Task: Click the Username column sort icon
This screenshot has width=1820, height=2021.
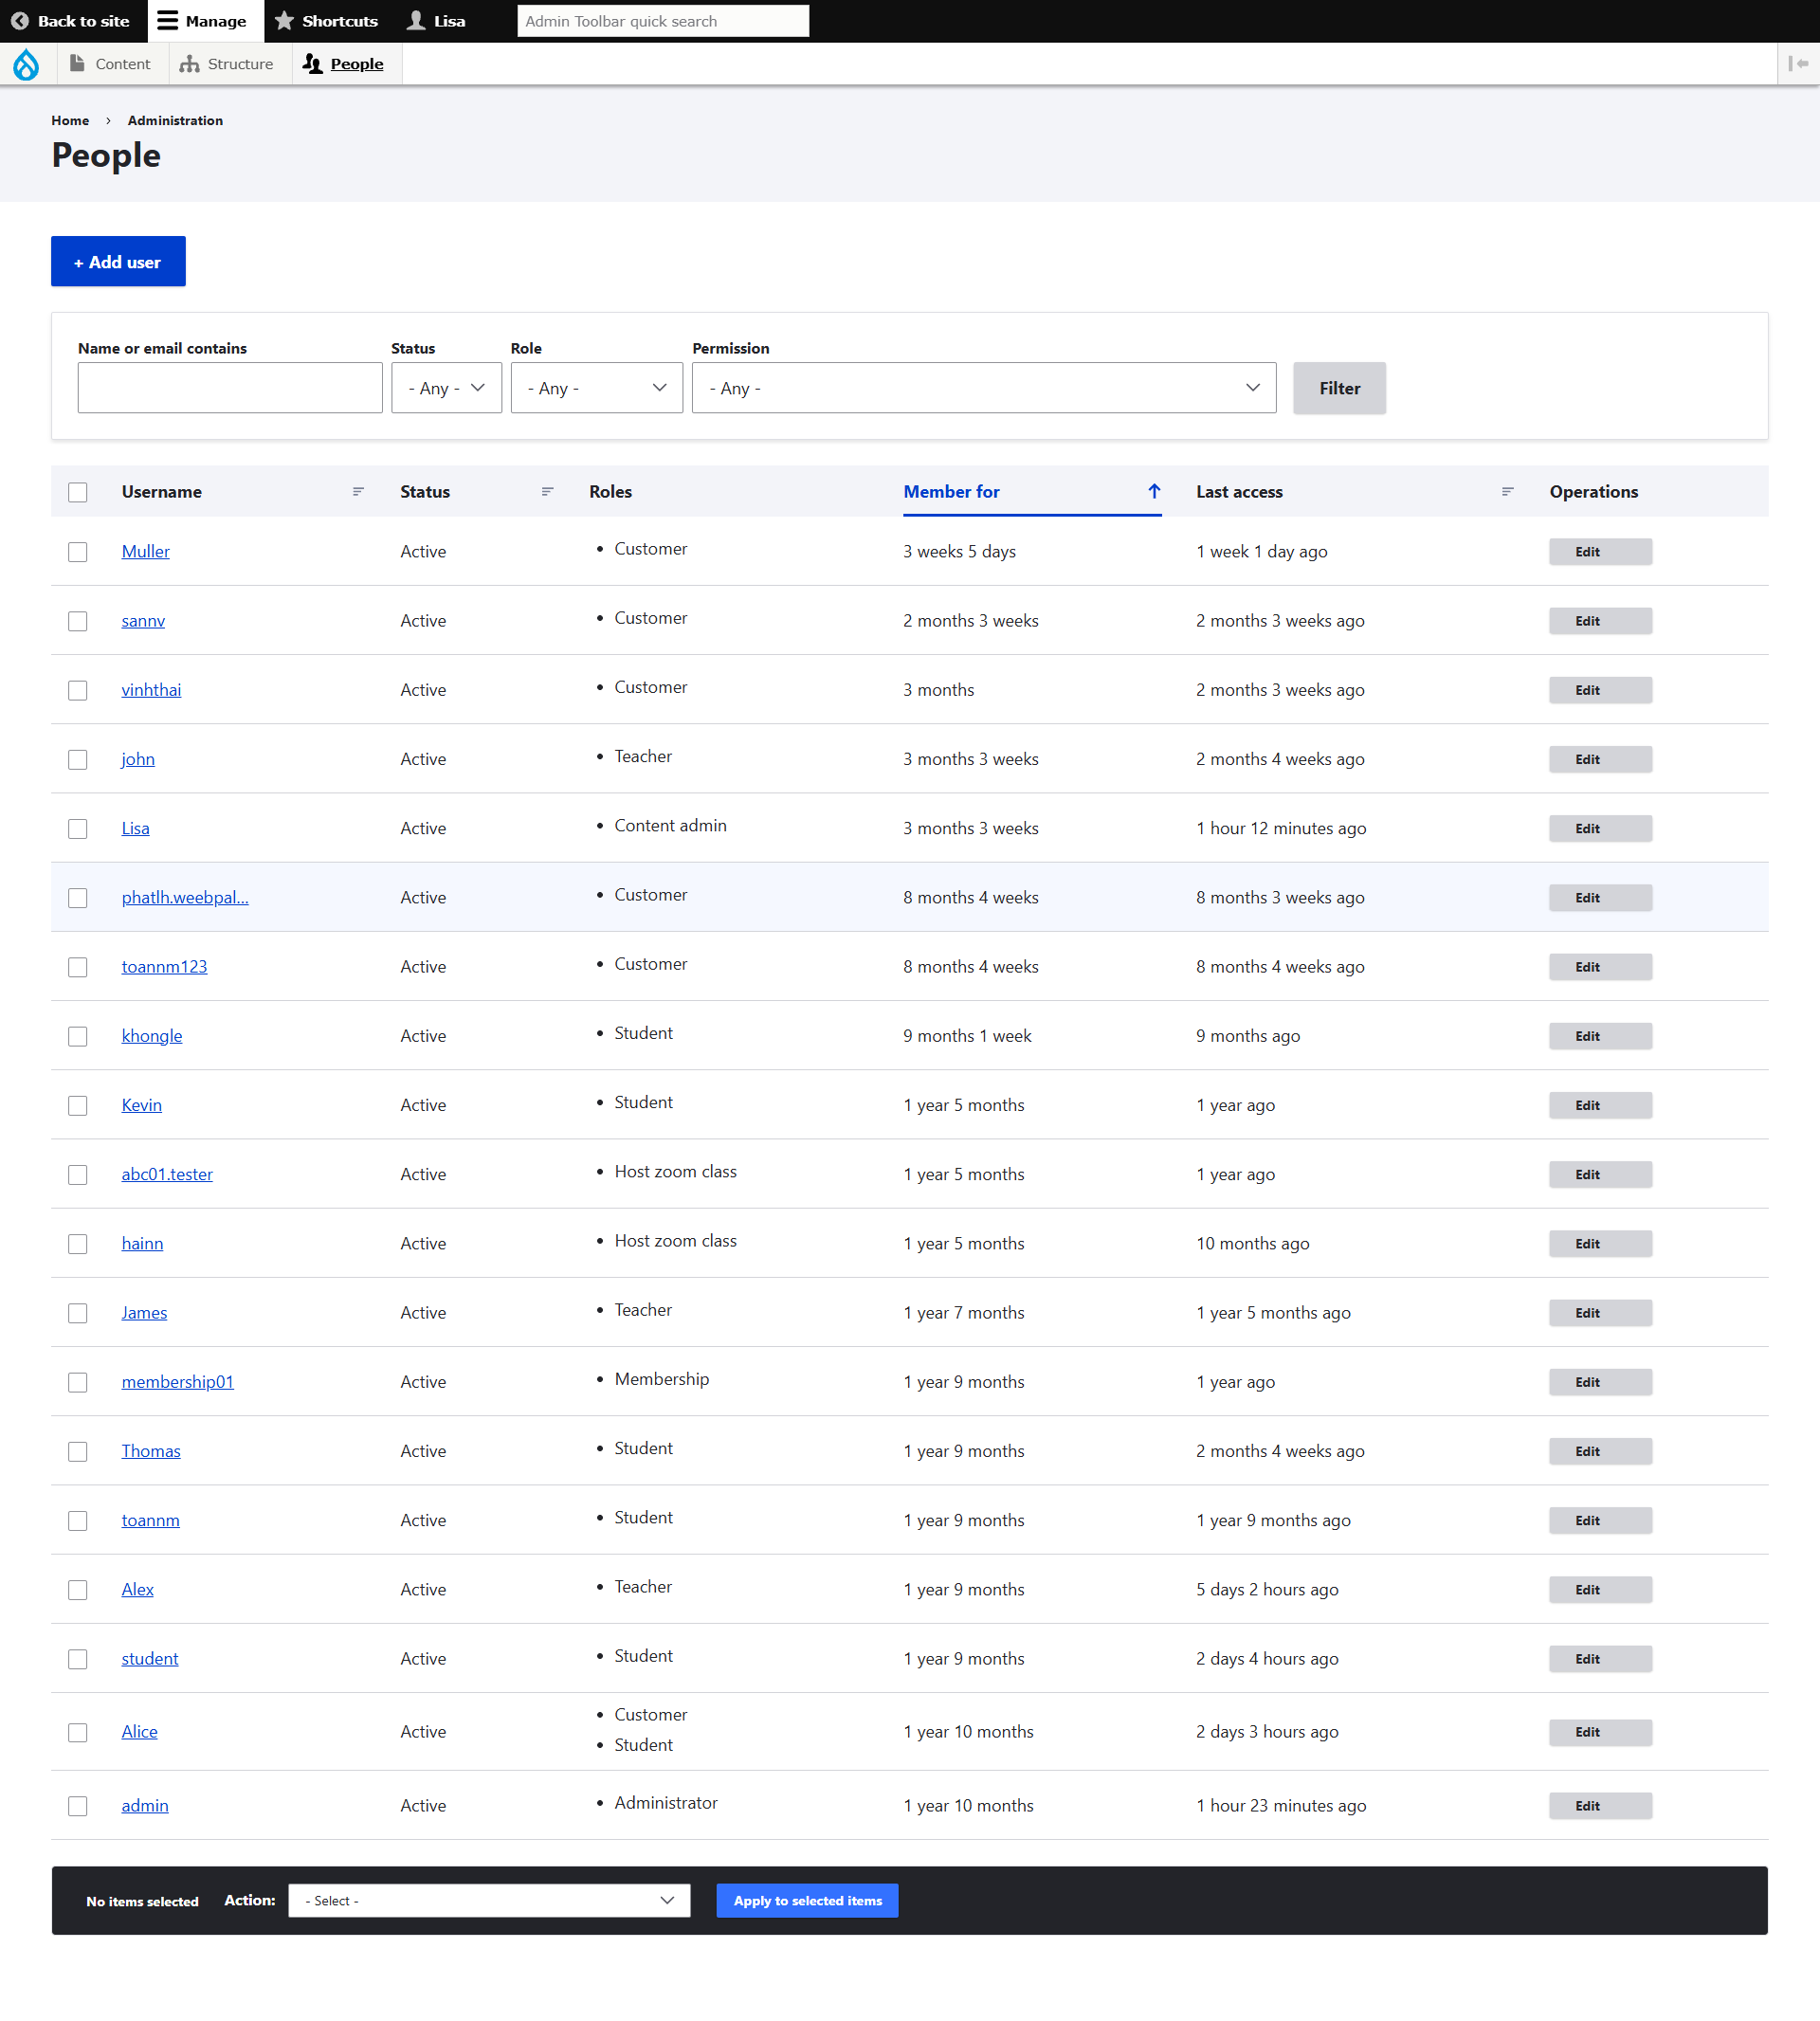Action: point(358,491)
